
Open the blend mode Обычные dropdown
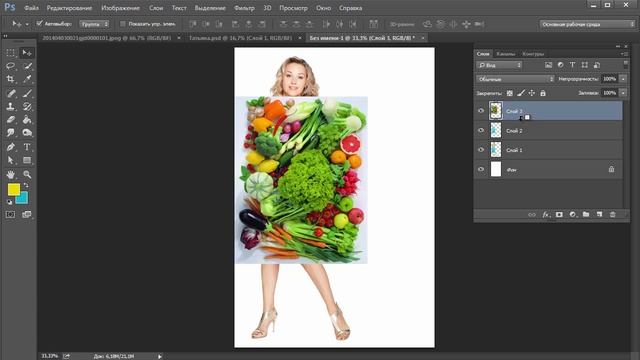click(515, 79)
